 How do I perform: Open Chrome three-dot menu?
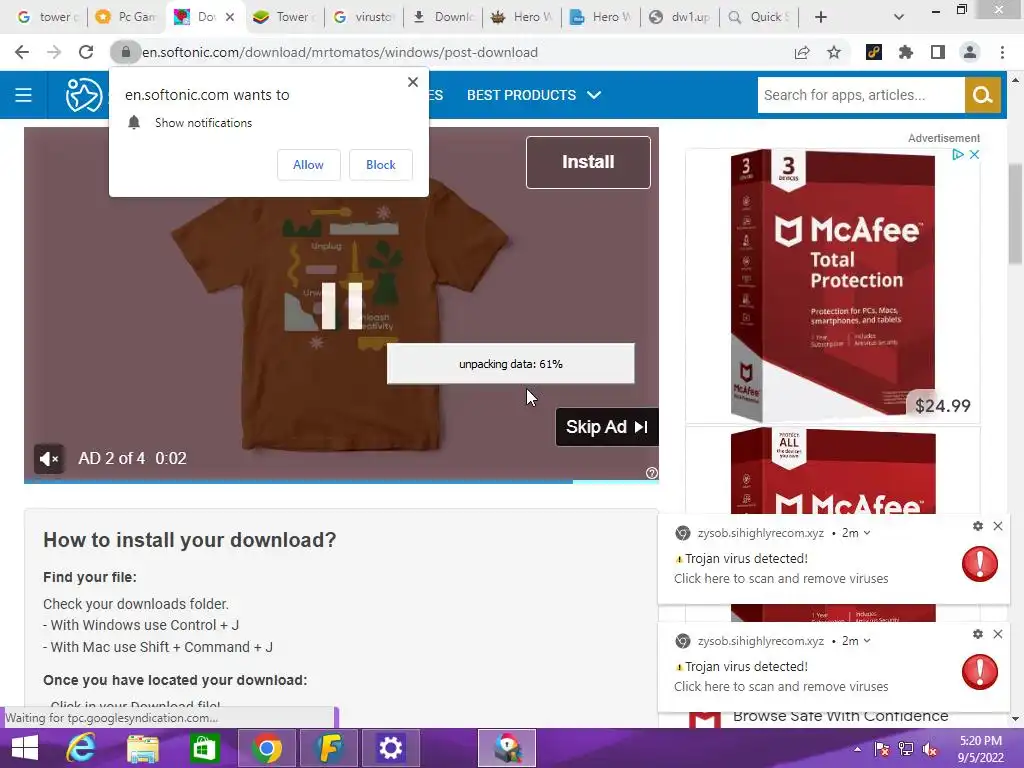(x=1002, y=52)
